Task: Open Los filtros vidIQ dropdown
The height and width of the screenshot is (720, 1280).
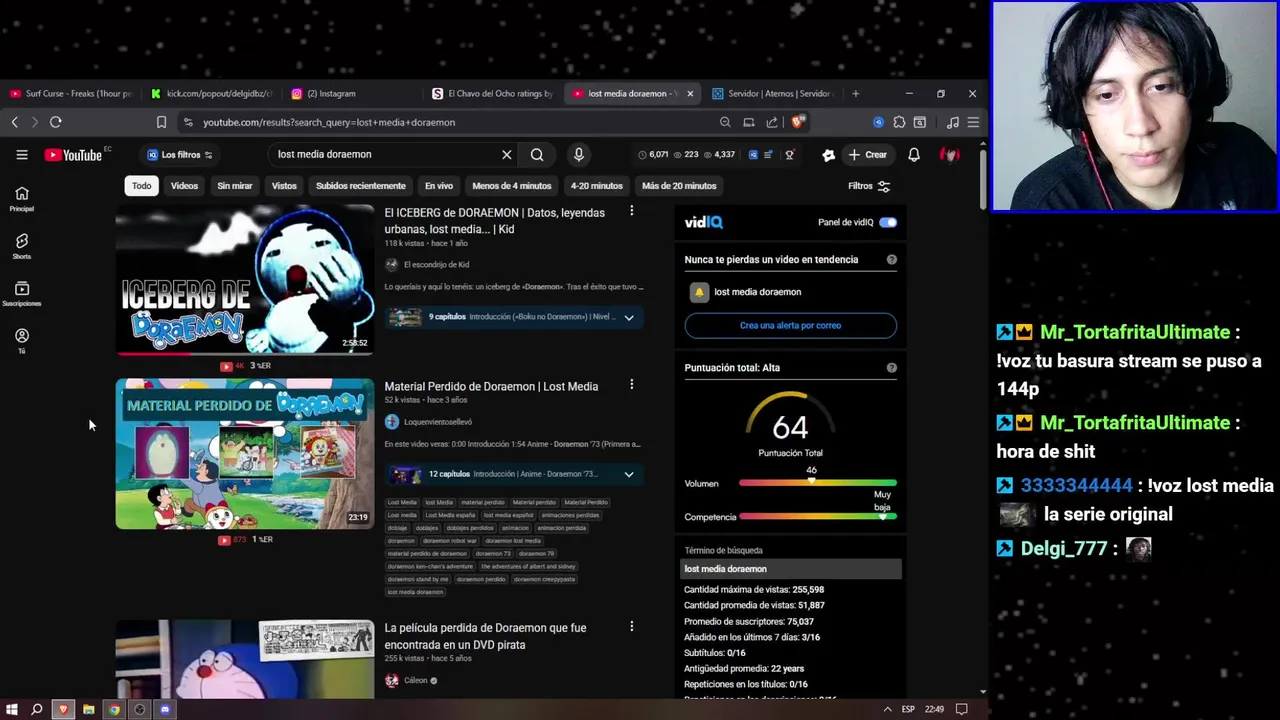Action: tap(179, 155)
